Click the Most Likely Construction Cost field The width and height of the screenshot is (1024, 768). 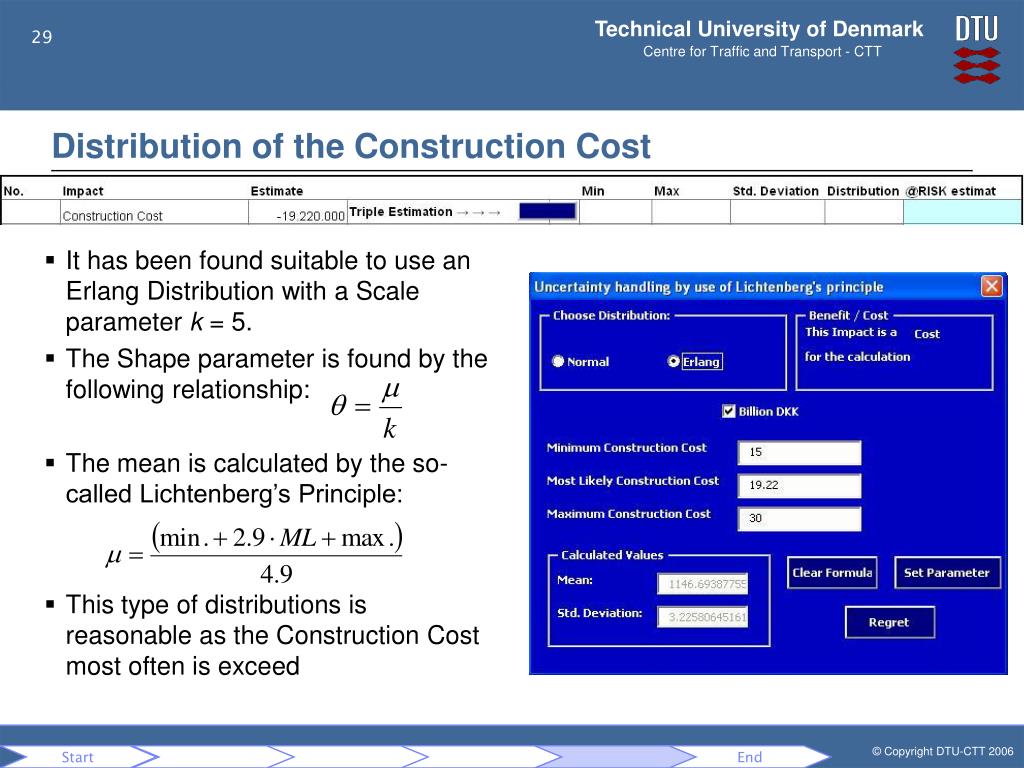[x=799, y=485]
